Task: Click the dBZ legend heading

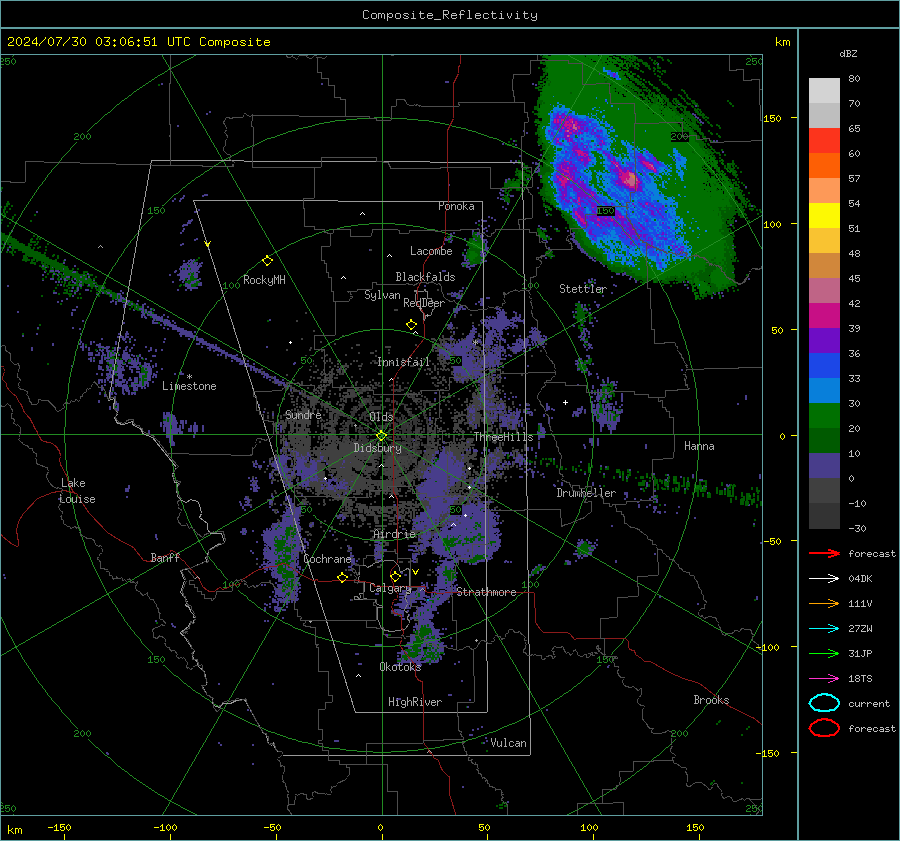Action: point(848,53)
